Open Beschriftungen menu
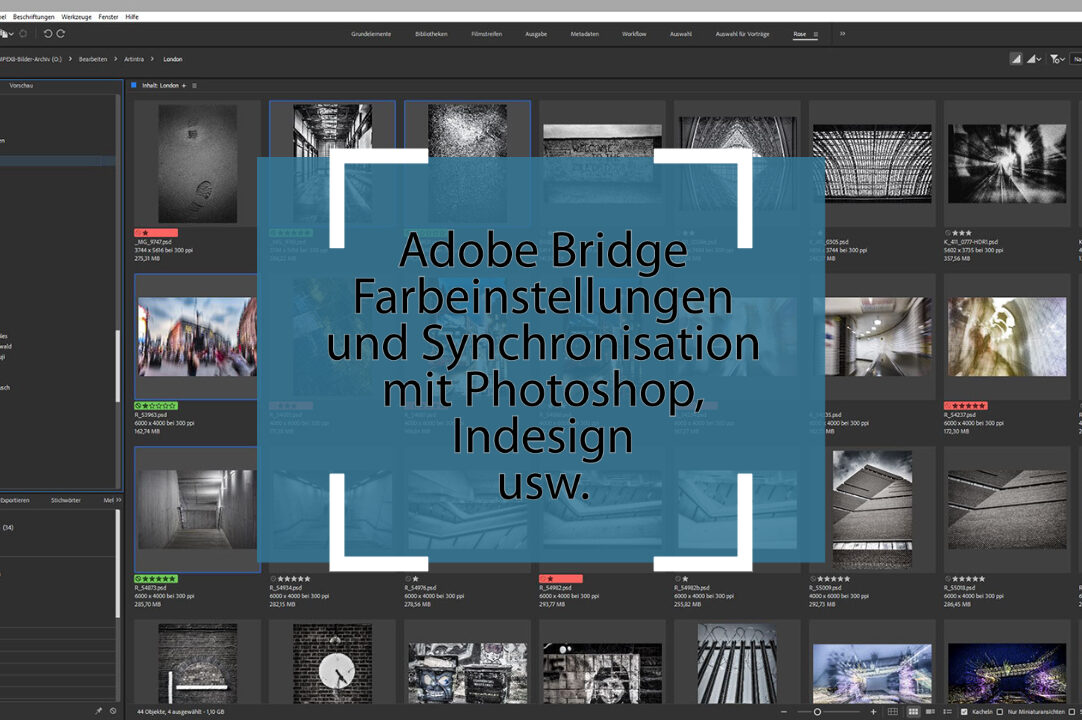The width and height of the screenshot is (1082, 720). (33, 17)
